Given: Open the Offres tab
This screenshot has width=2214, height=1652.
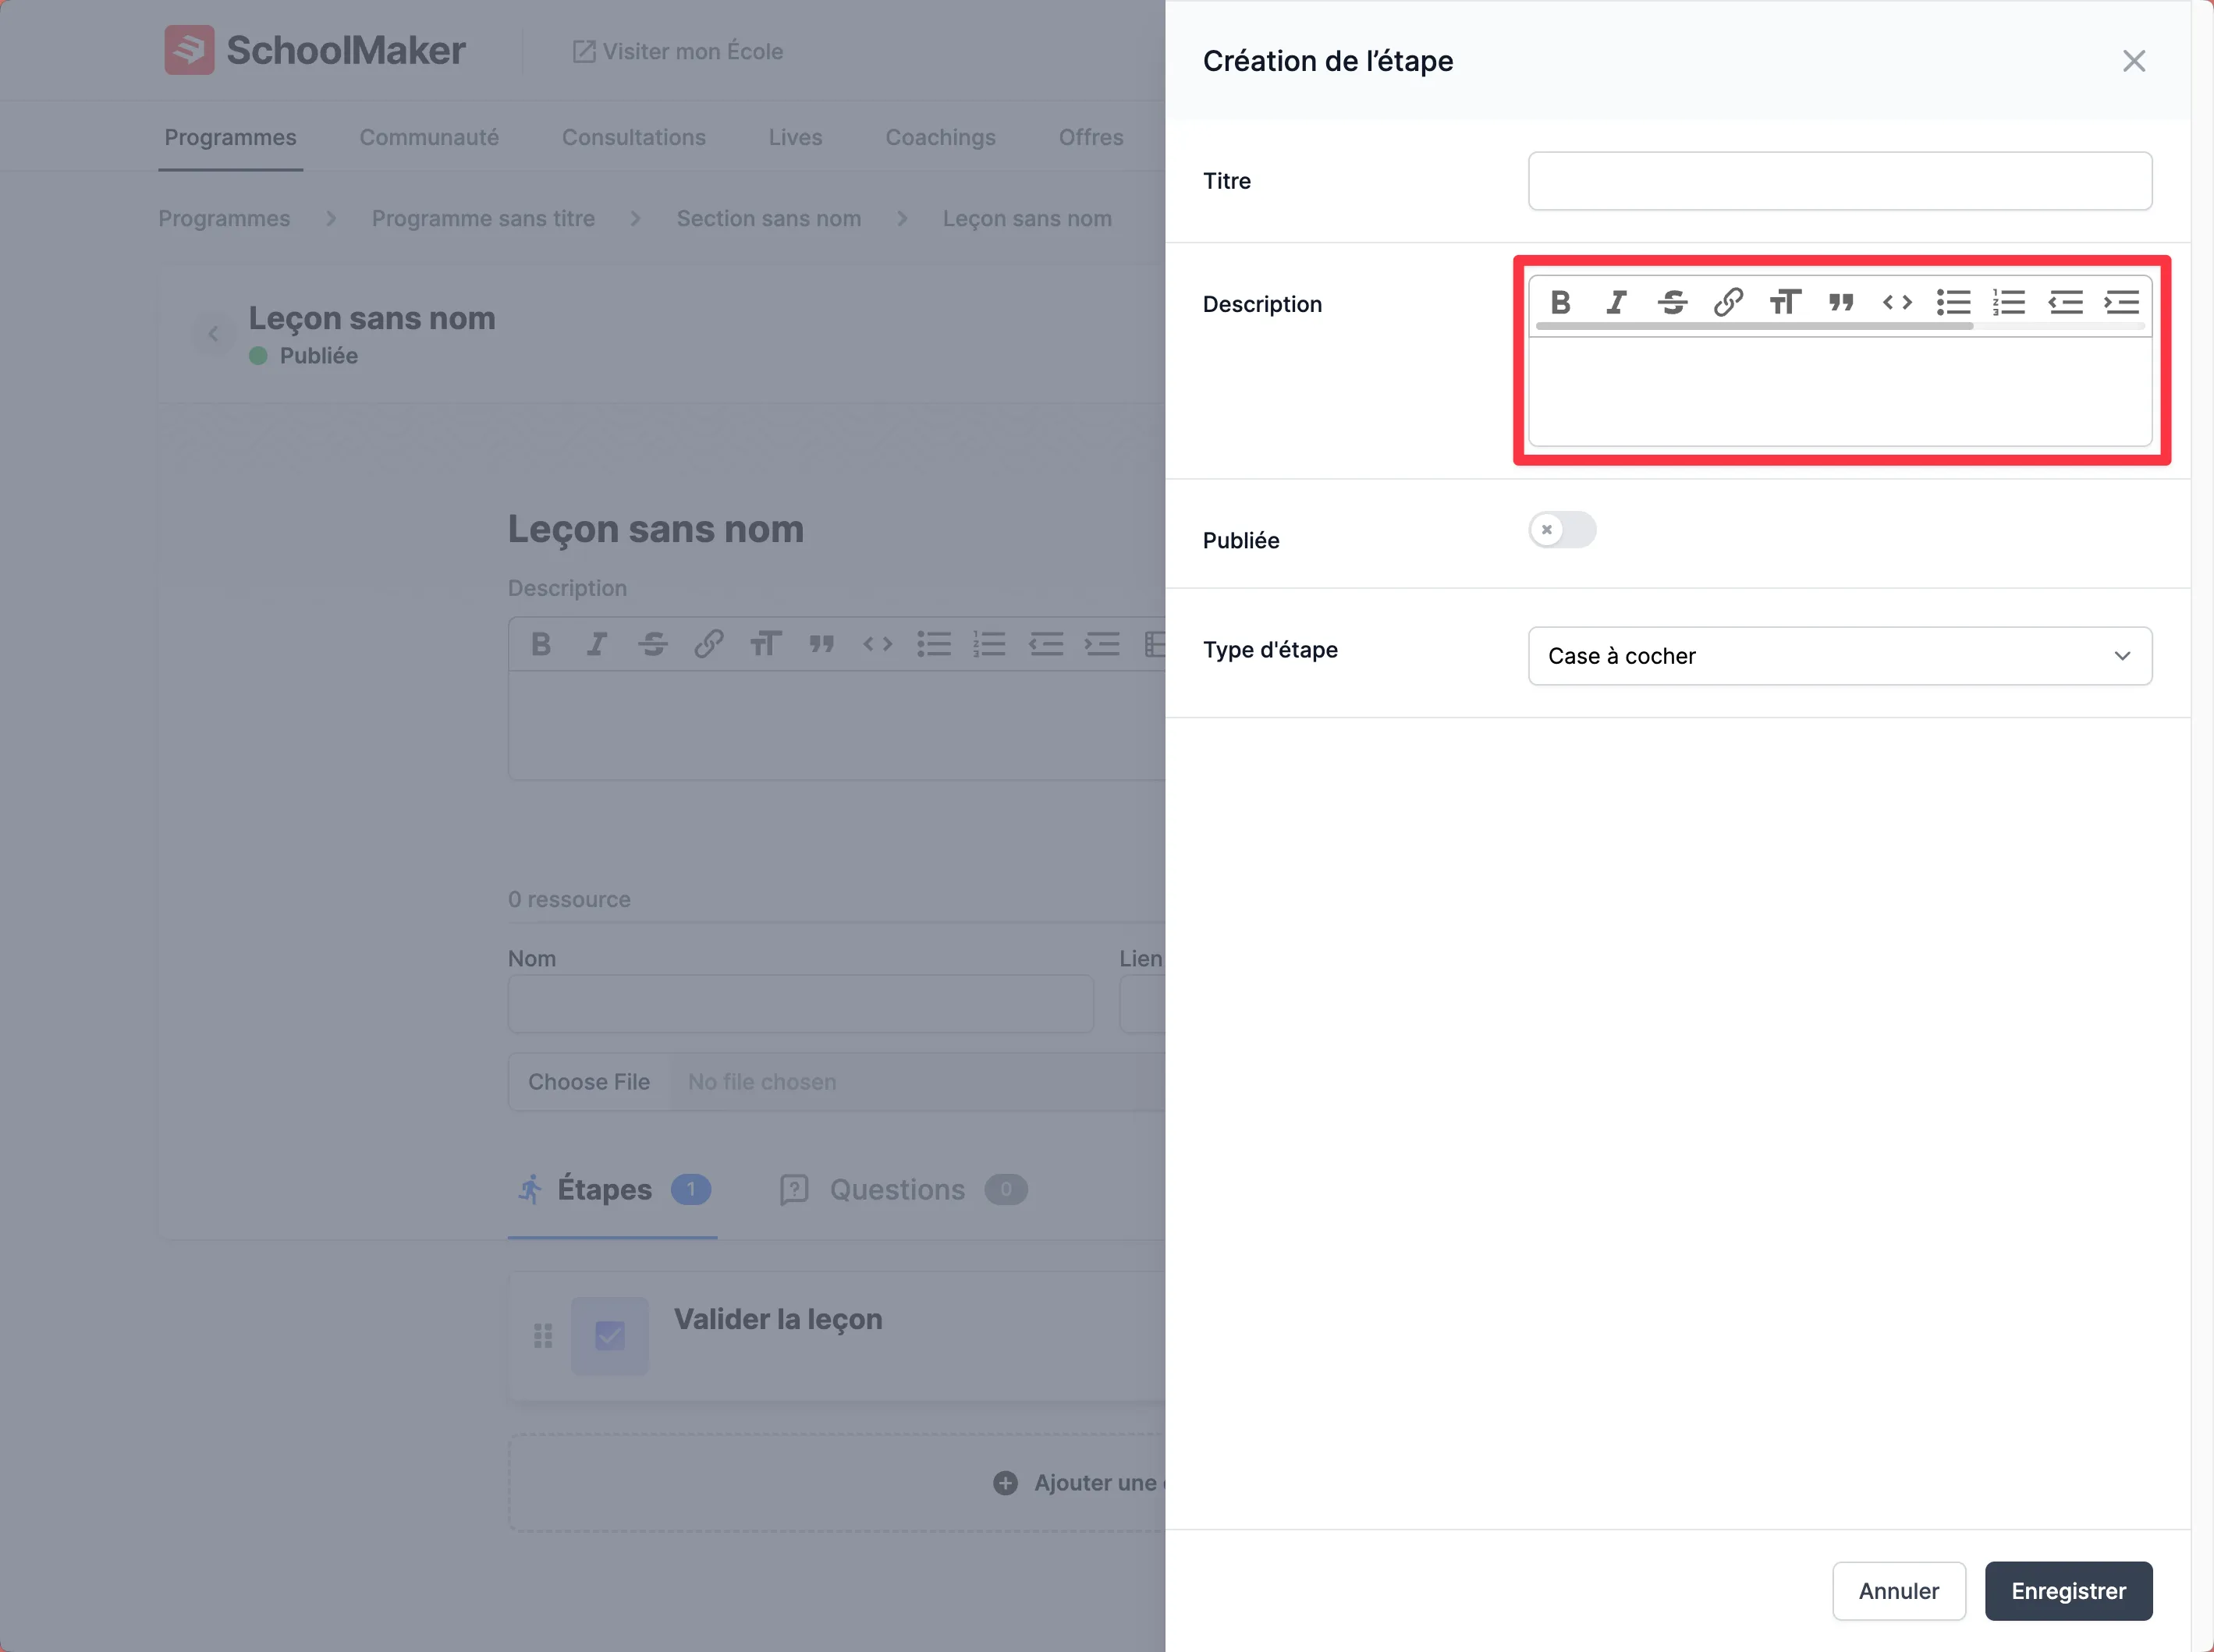Looking at the screenshot, I should click(x=1091, y=137).
